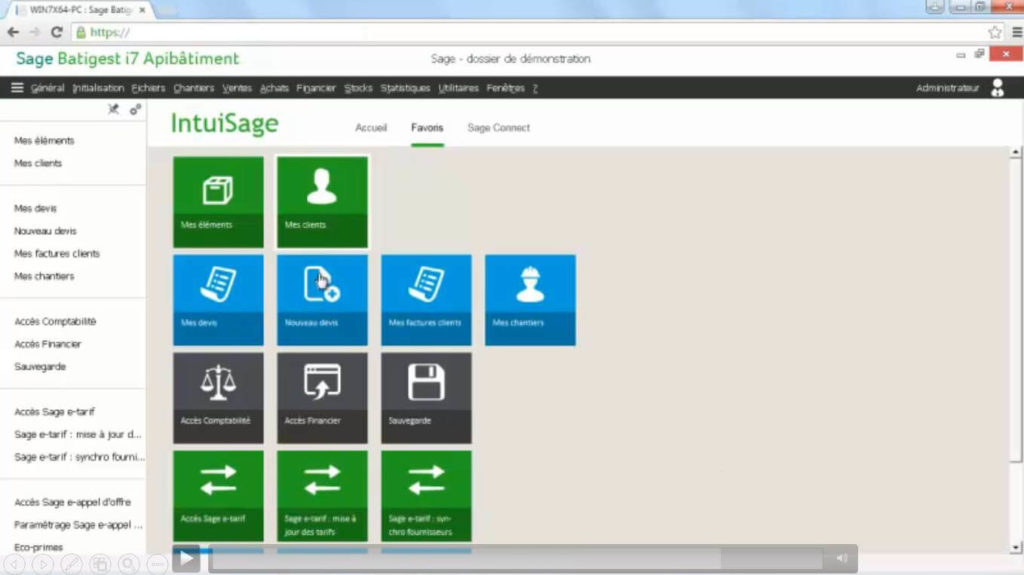This screenshot has height=575, width=1024.
Task: Open the Mes clients tile
Action: point(322,201)
